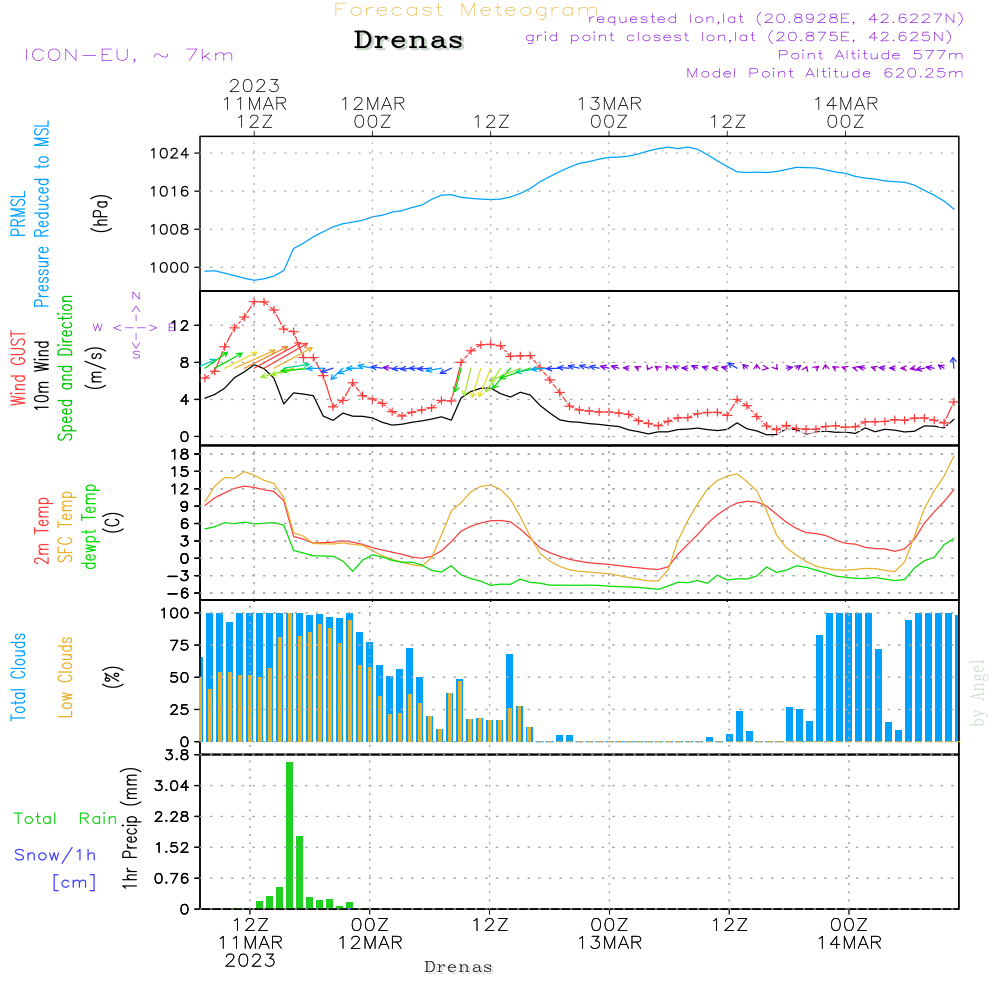Click the 8 value on wind axis
1000x1000 pixels.
coord(185,363)
